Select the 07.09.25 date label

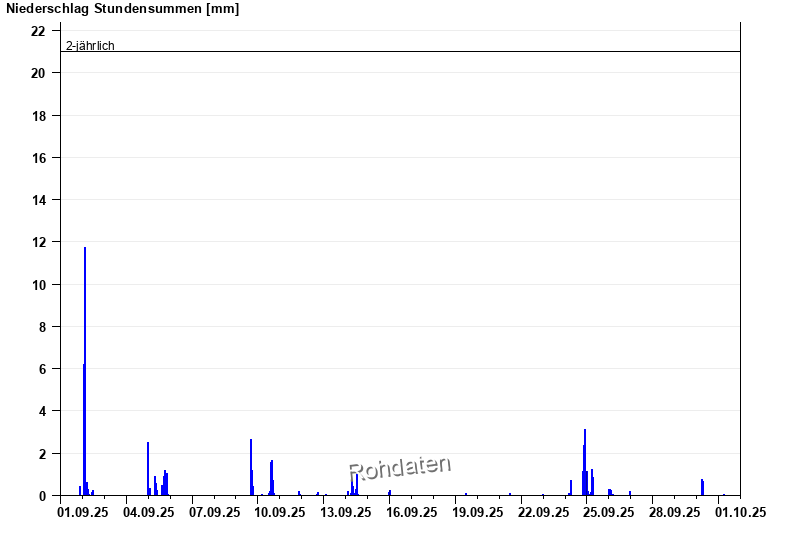[214, 512]
